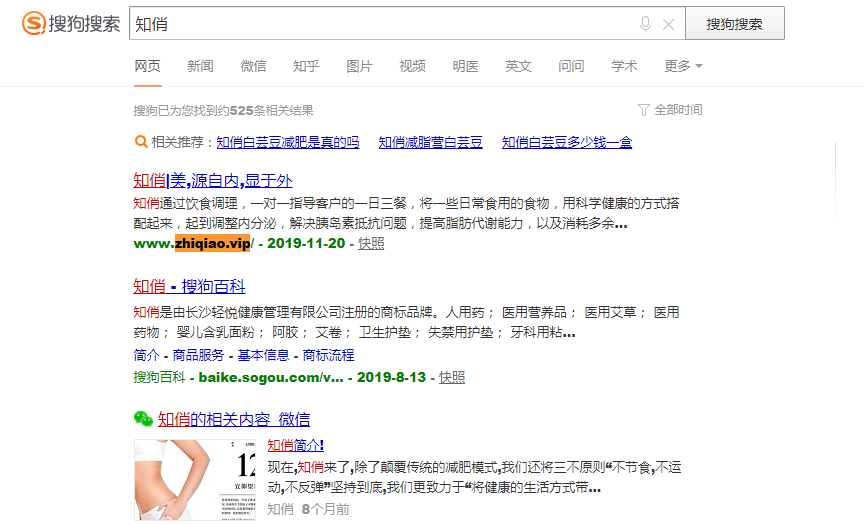Jump to 商品服务 section link

coord(198,355)
